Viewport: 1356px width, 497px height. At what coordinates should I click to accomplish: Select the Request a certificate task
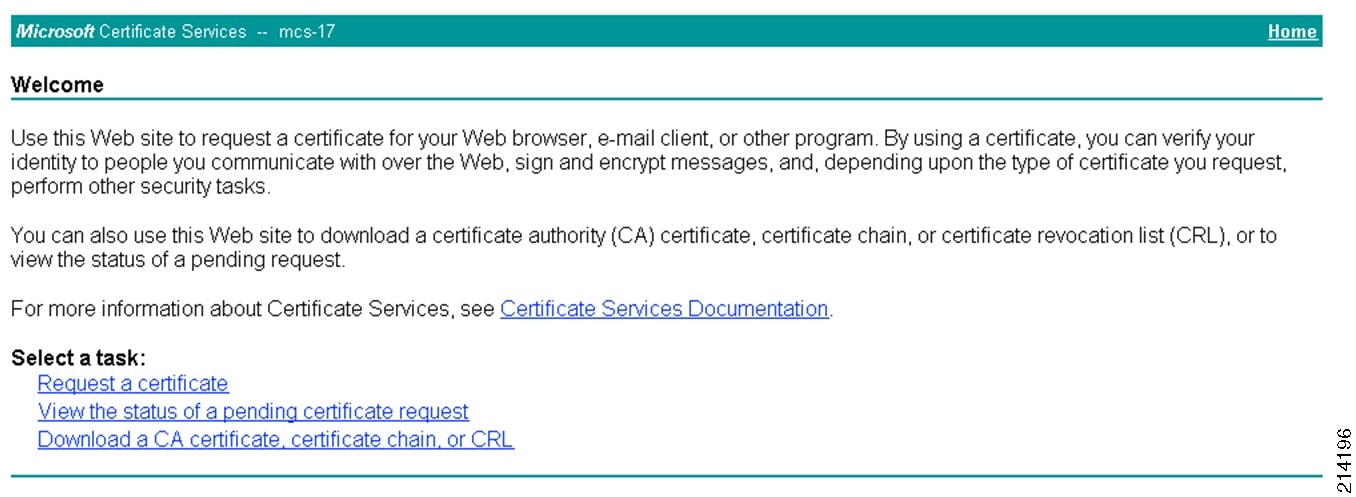pos(133,384)
